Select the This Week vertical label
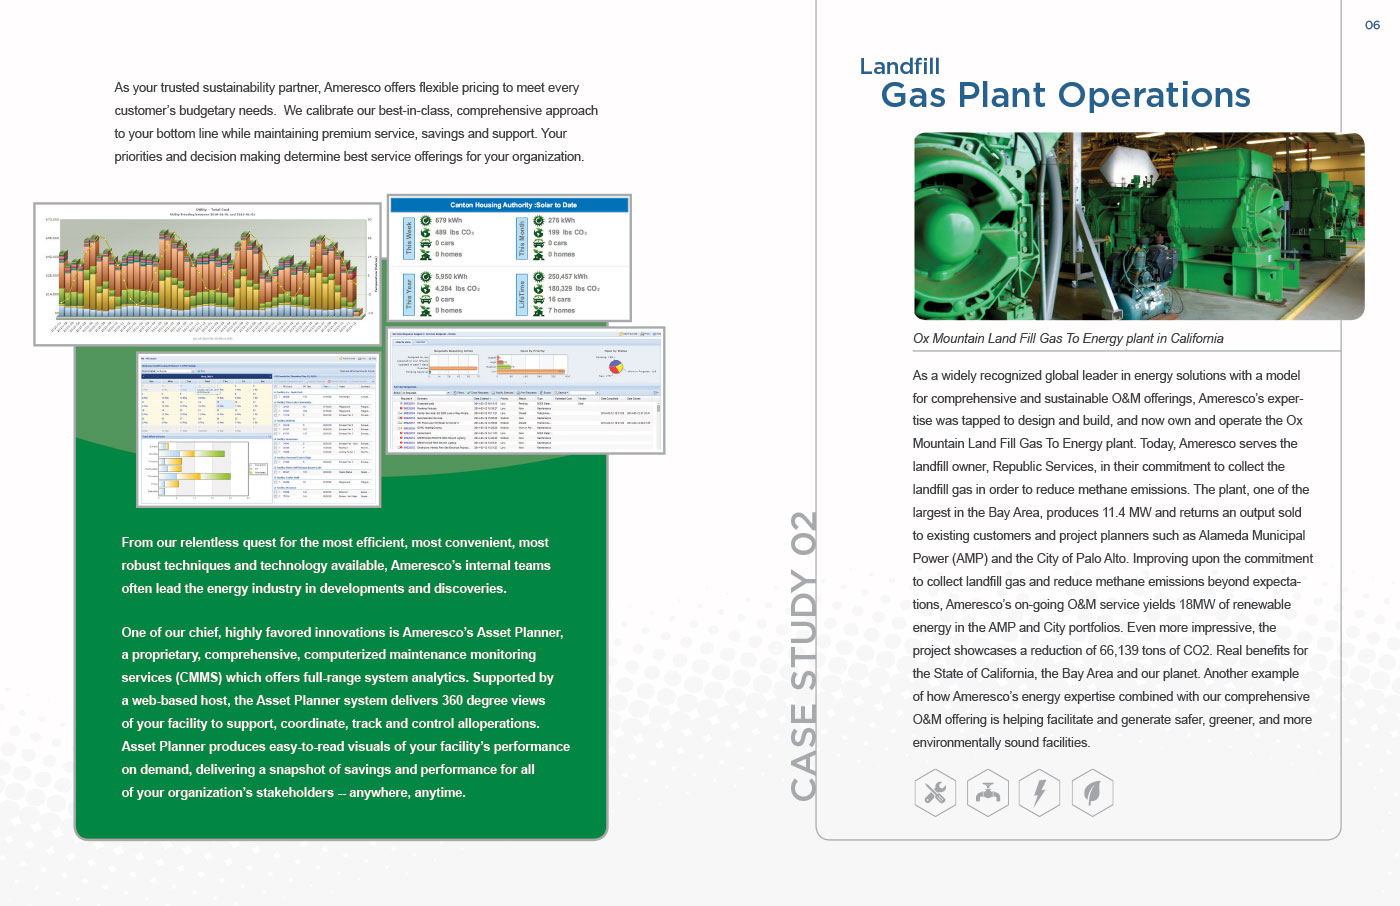 (x=409, y=238)
